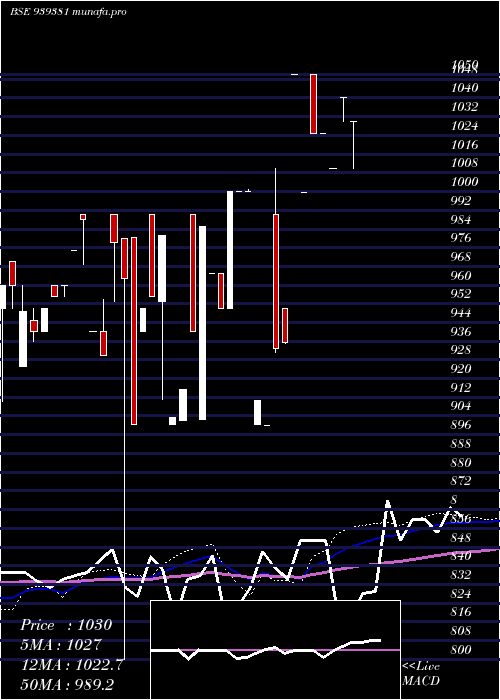Click the 984 price axis label
Image resolution: width=500 pixels, height=700 pixels.
coord(461,220)
